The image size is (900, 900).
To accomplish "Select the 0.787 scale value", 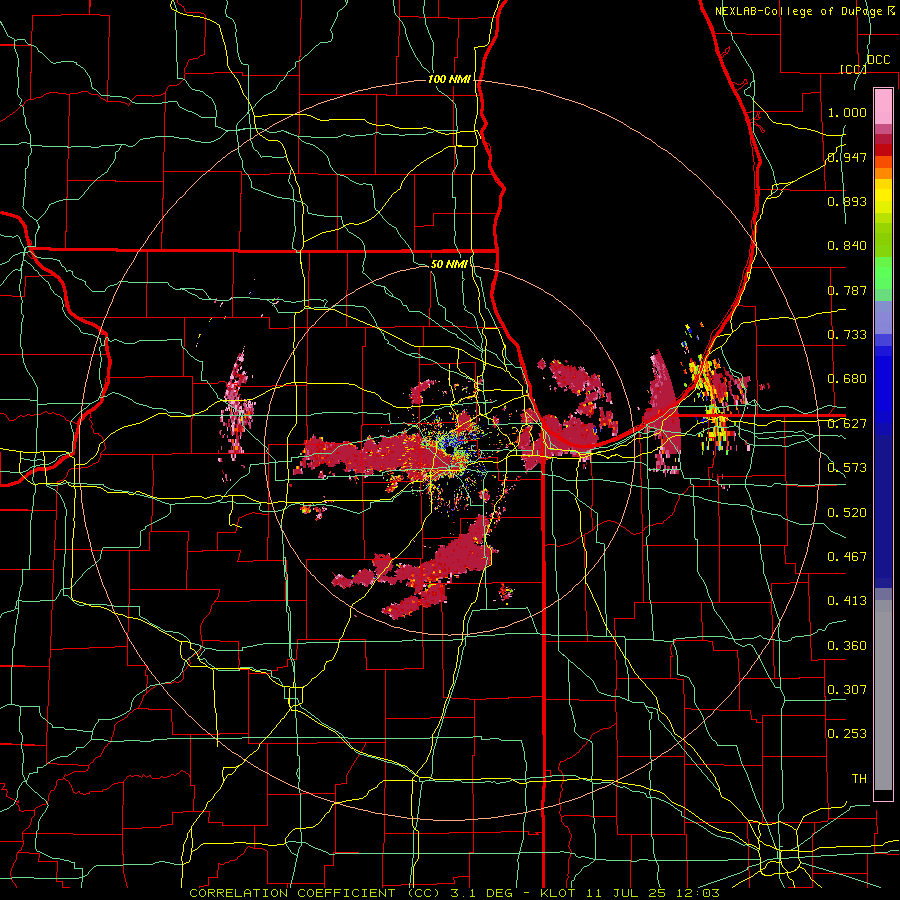I will pos(847,290).
